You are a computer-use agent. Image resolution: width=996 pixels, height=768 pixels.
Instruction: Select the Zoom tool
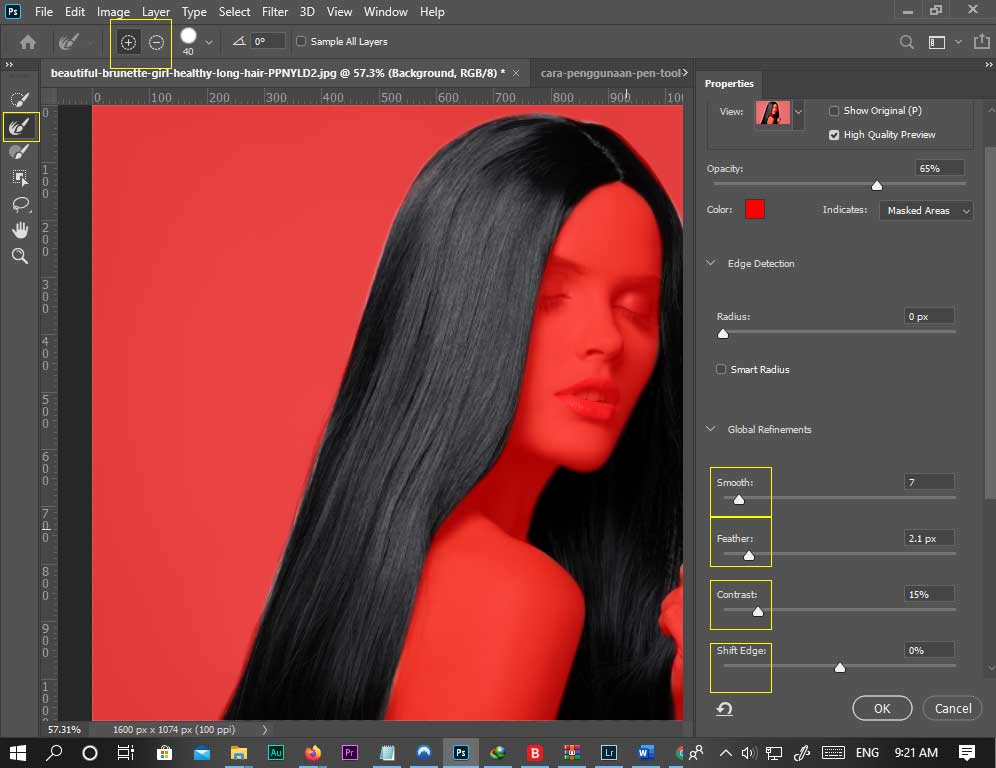pos(20,255)
